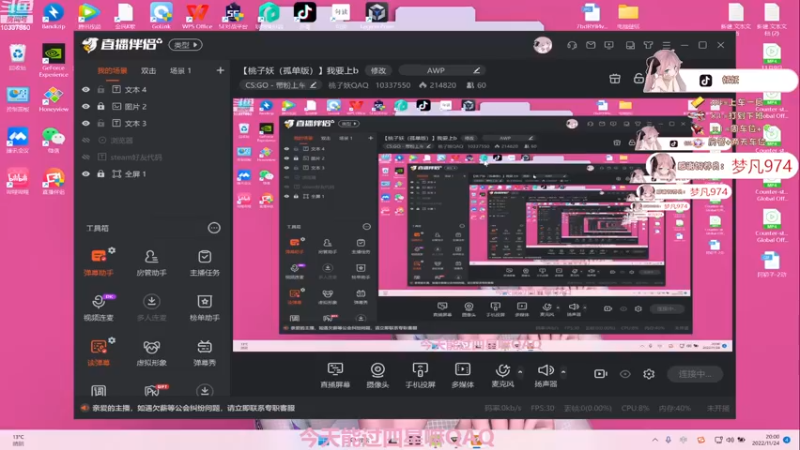Open the TikTok desktop shortcut
800x450 pixels.
[305, 14]
